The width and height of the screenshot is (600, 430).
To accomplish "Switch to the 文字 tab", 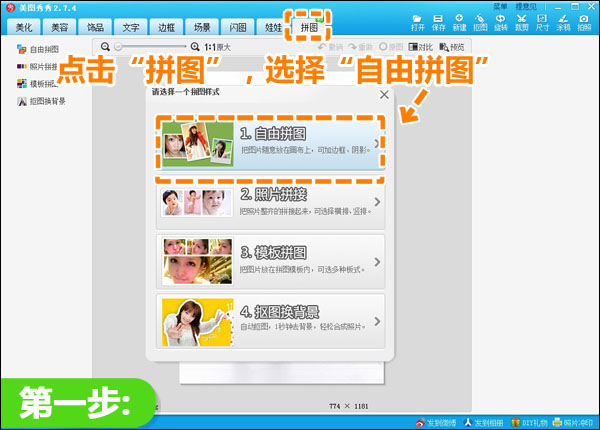I will [x=130, y=27].
